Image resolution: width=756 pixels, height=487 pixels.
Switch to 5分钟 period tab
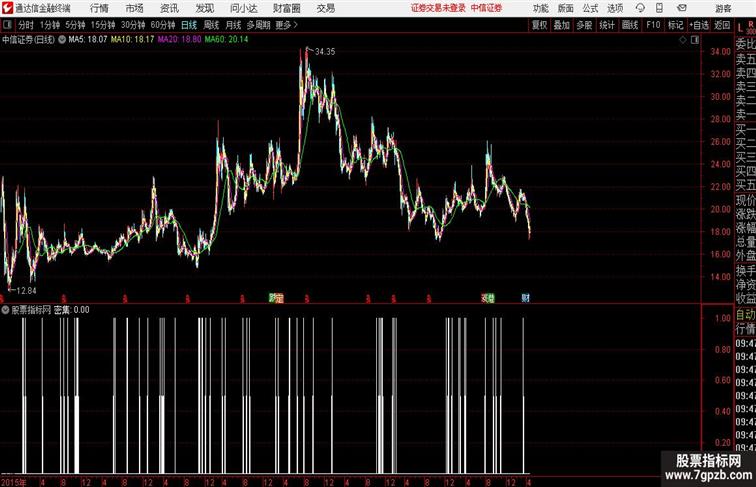pos(75,25)
